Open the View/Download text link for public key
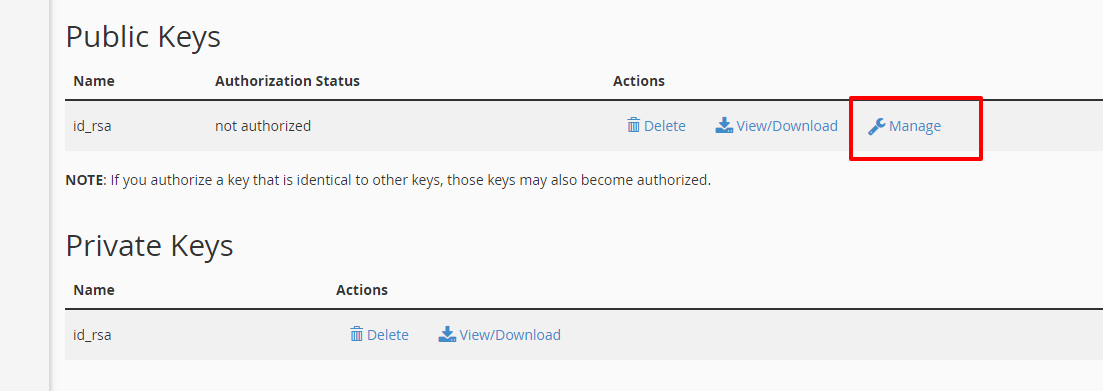The image size is (1103, 391). [x=787, y=126]
